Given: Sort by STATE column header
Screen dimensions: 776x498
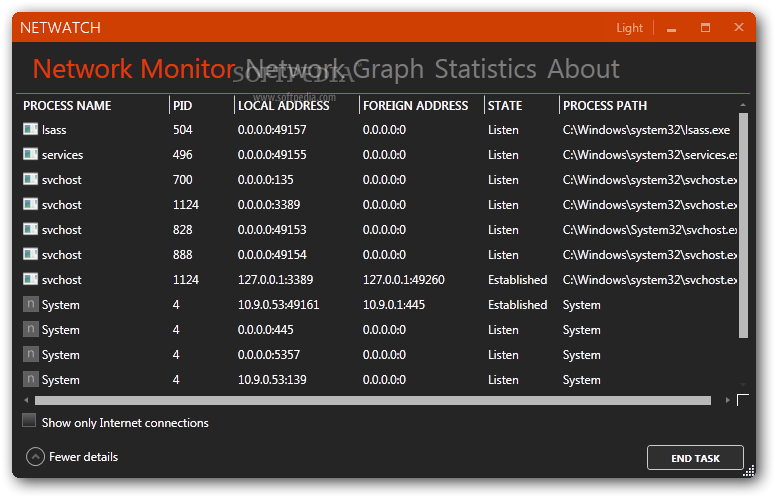Looking at the screenshot, I should (x=505, y=105).
